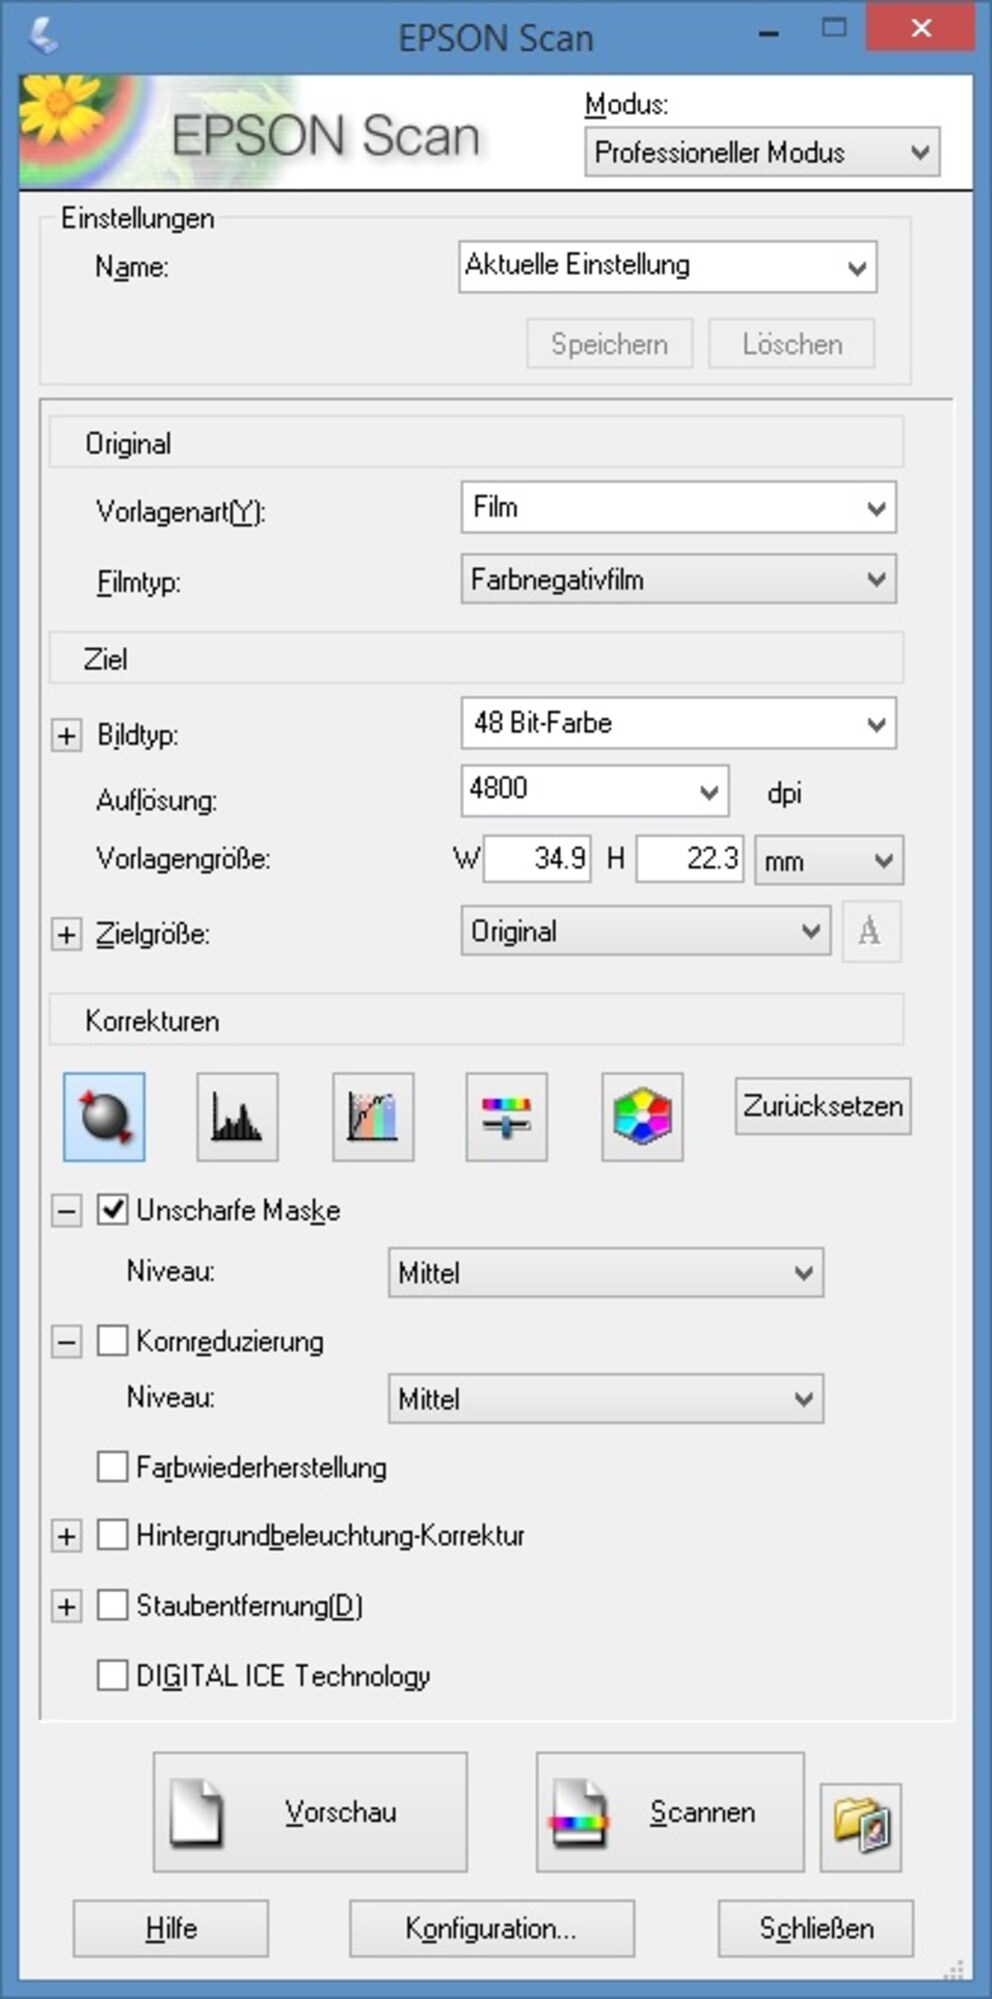Expand the Bildtyp plus expander
Screen dimensions: 992x1999
coord(66,736)
